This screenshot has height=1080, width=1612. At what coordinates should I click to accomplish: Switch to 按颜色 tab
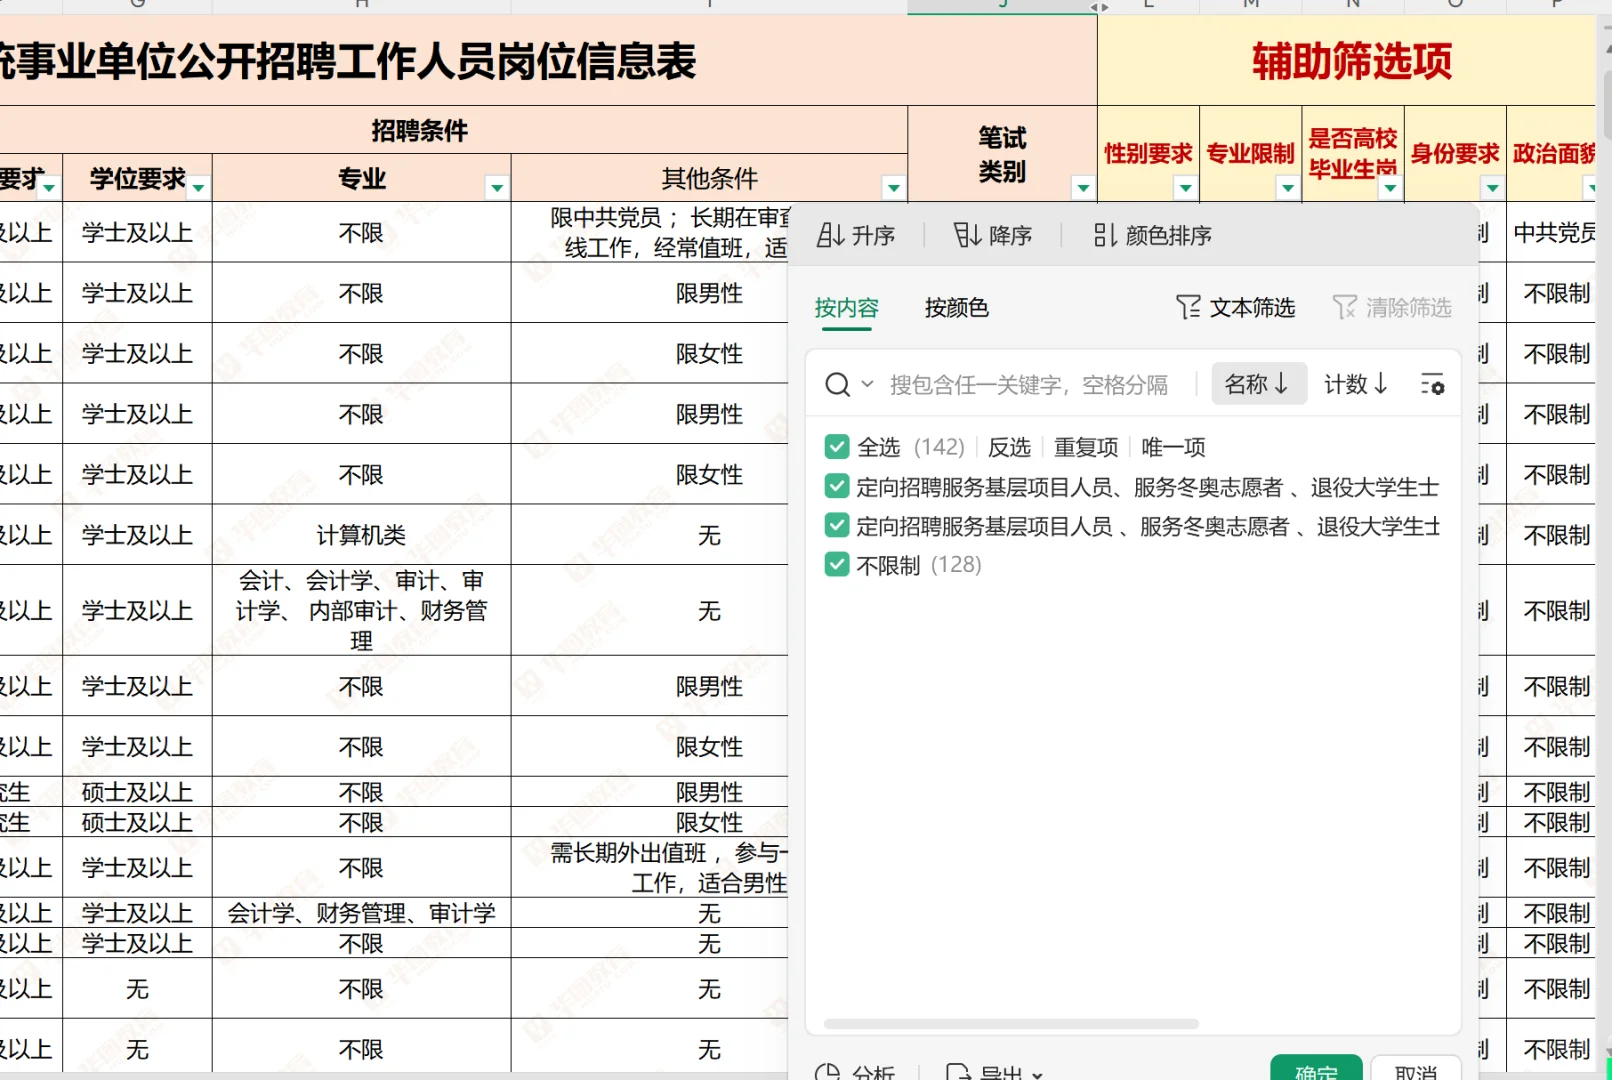[956, 308]
